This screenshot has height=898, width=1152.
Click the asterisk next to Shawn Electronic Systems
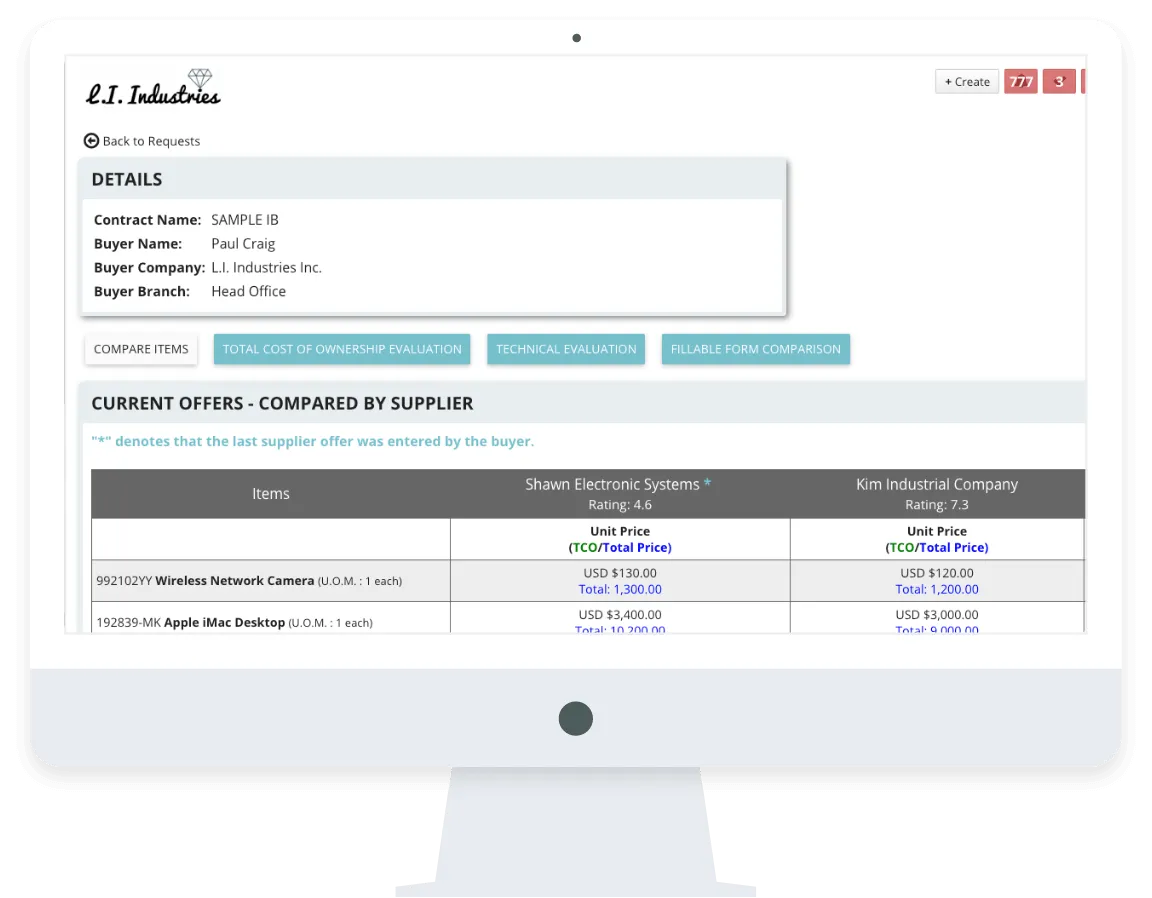tap(707, 483)
